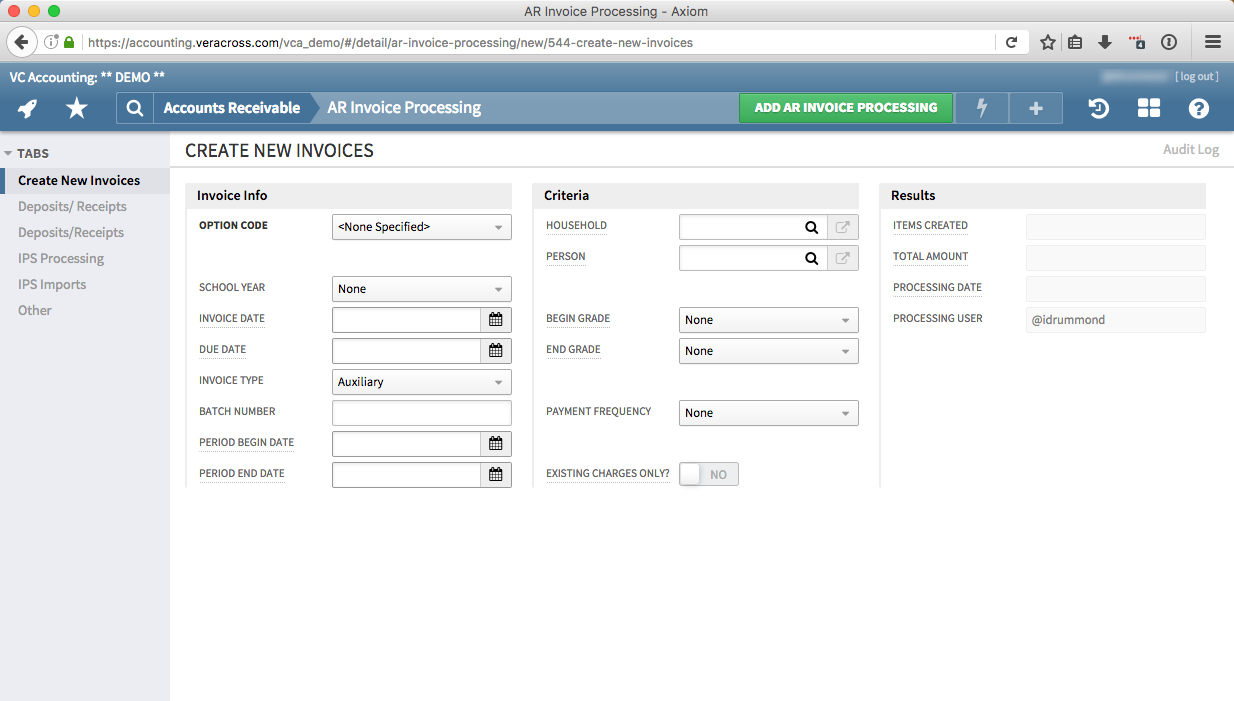Click the rocket launch icon in header

[26, 108]
